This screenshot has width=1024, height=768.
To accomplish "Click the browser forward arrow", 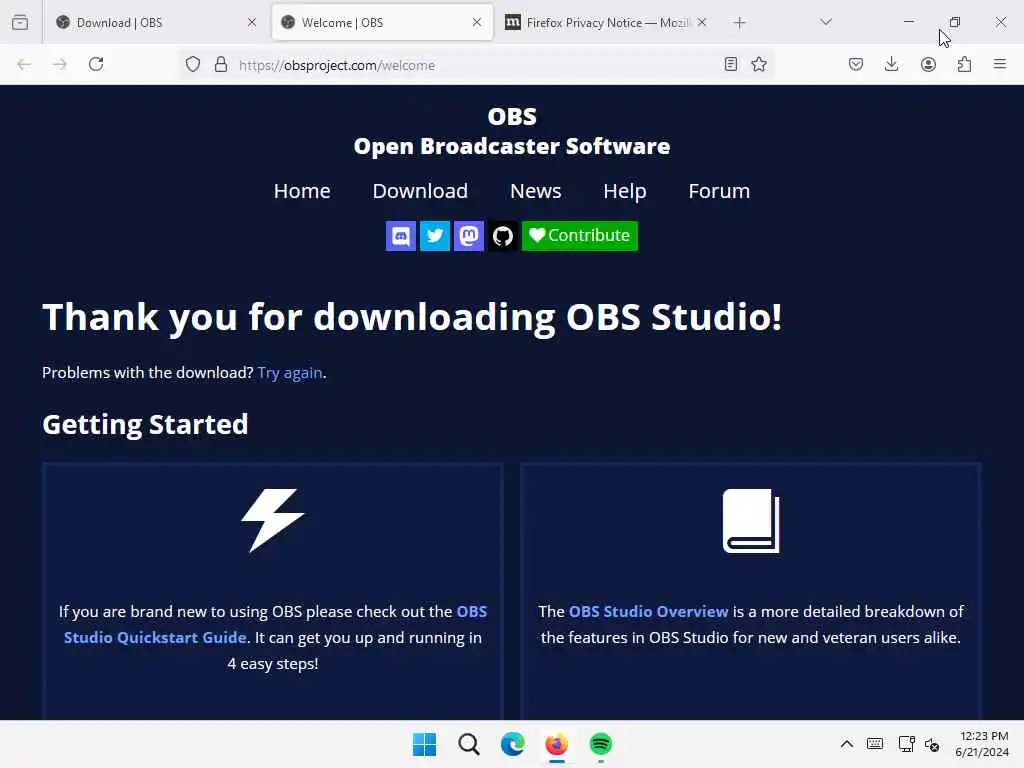I will click(60, 64).
